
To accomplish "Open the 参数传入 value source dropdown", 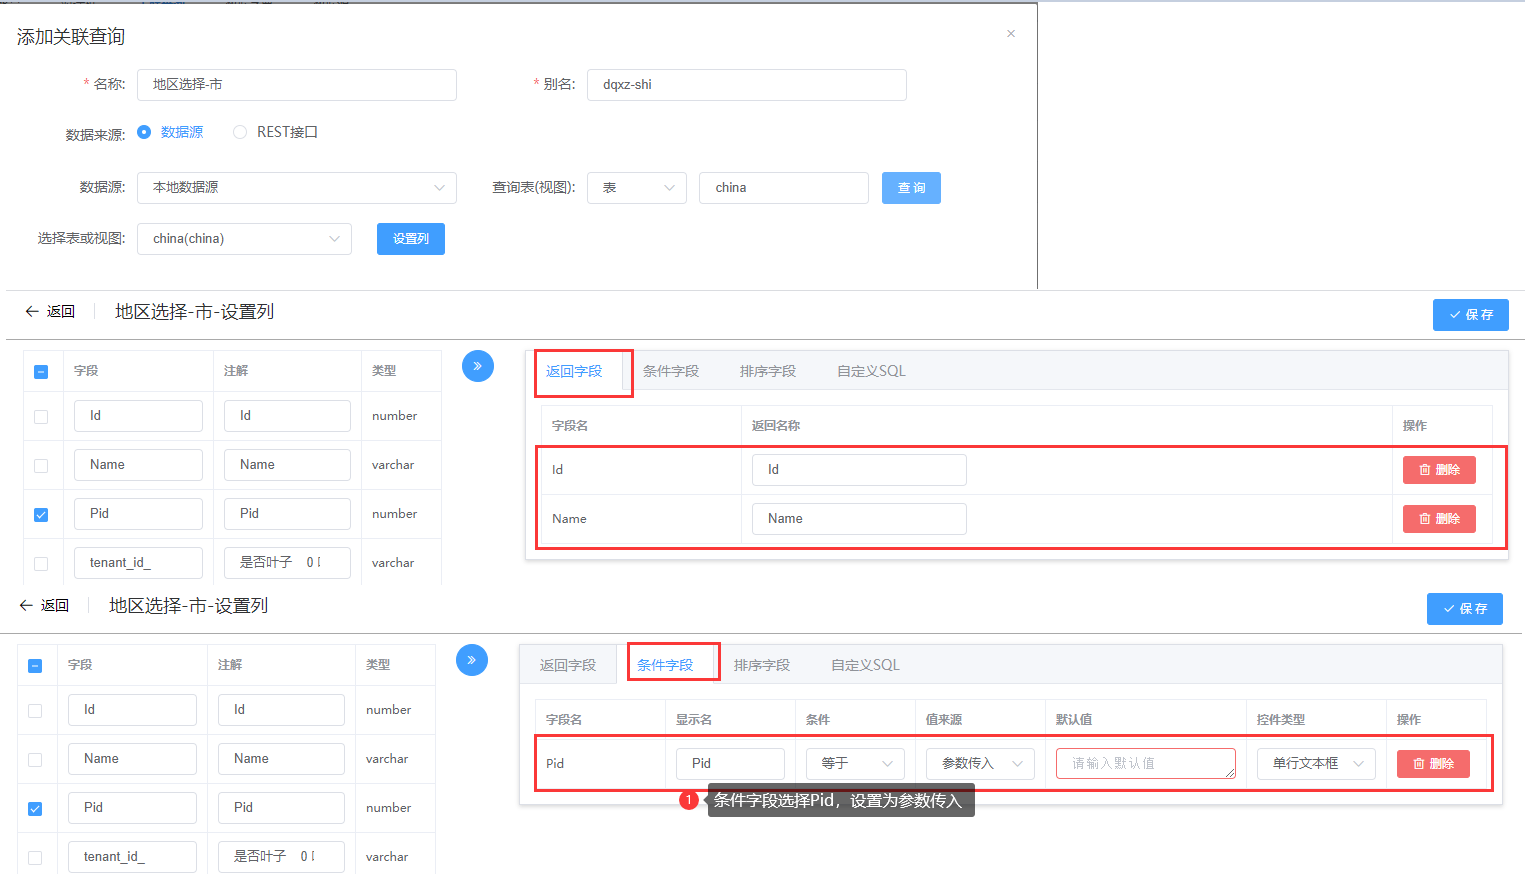I will click(x=980, y=764).
